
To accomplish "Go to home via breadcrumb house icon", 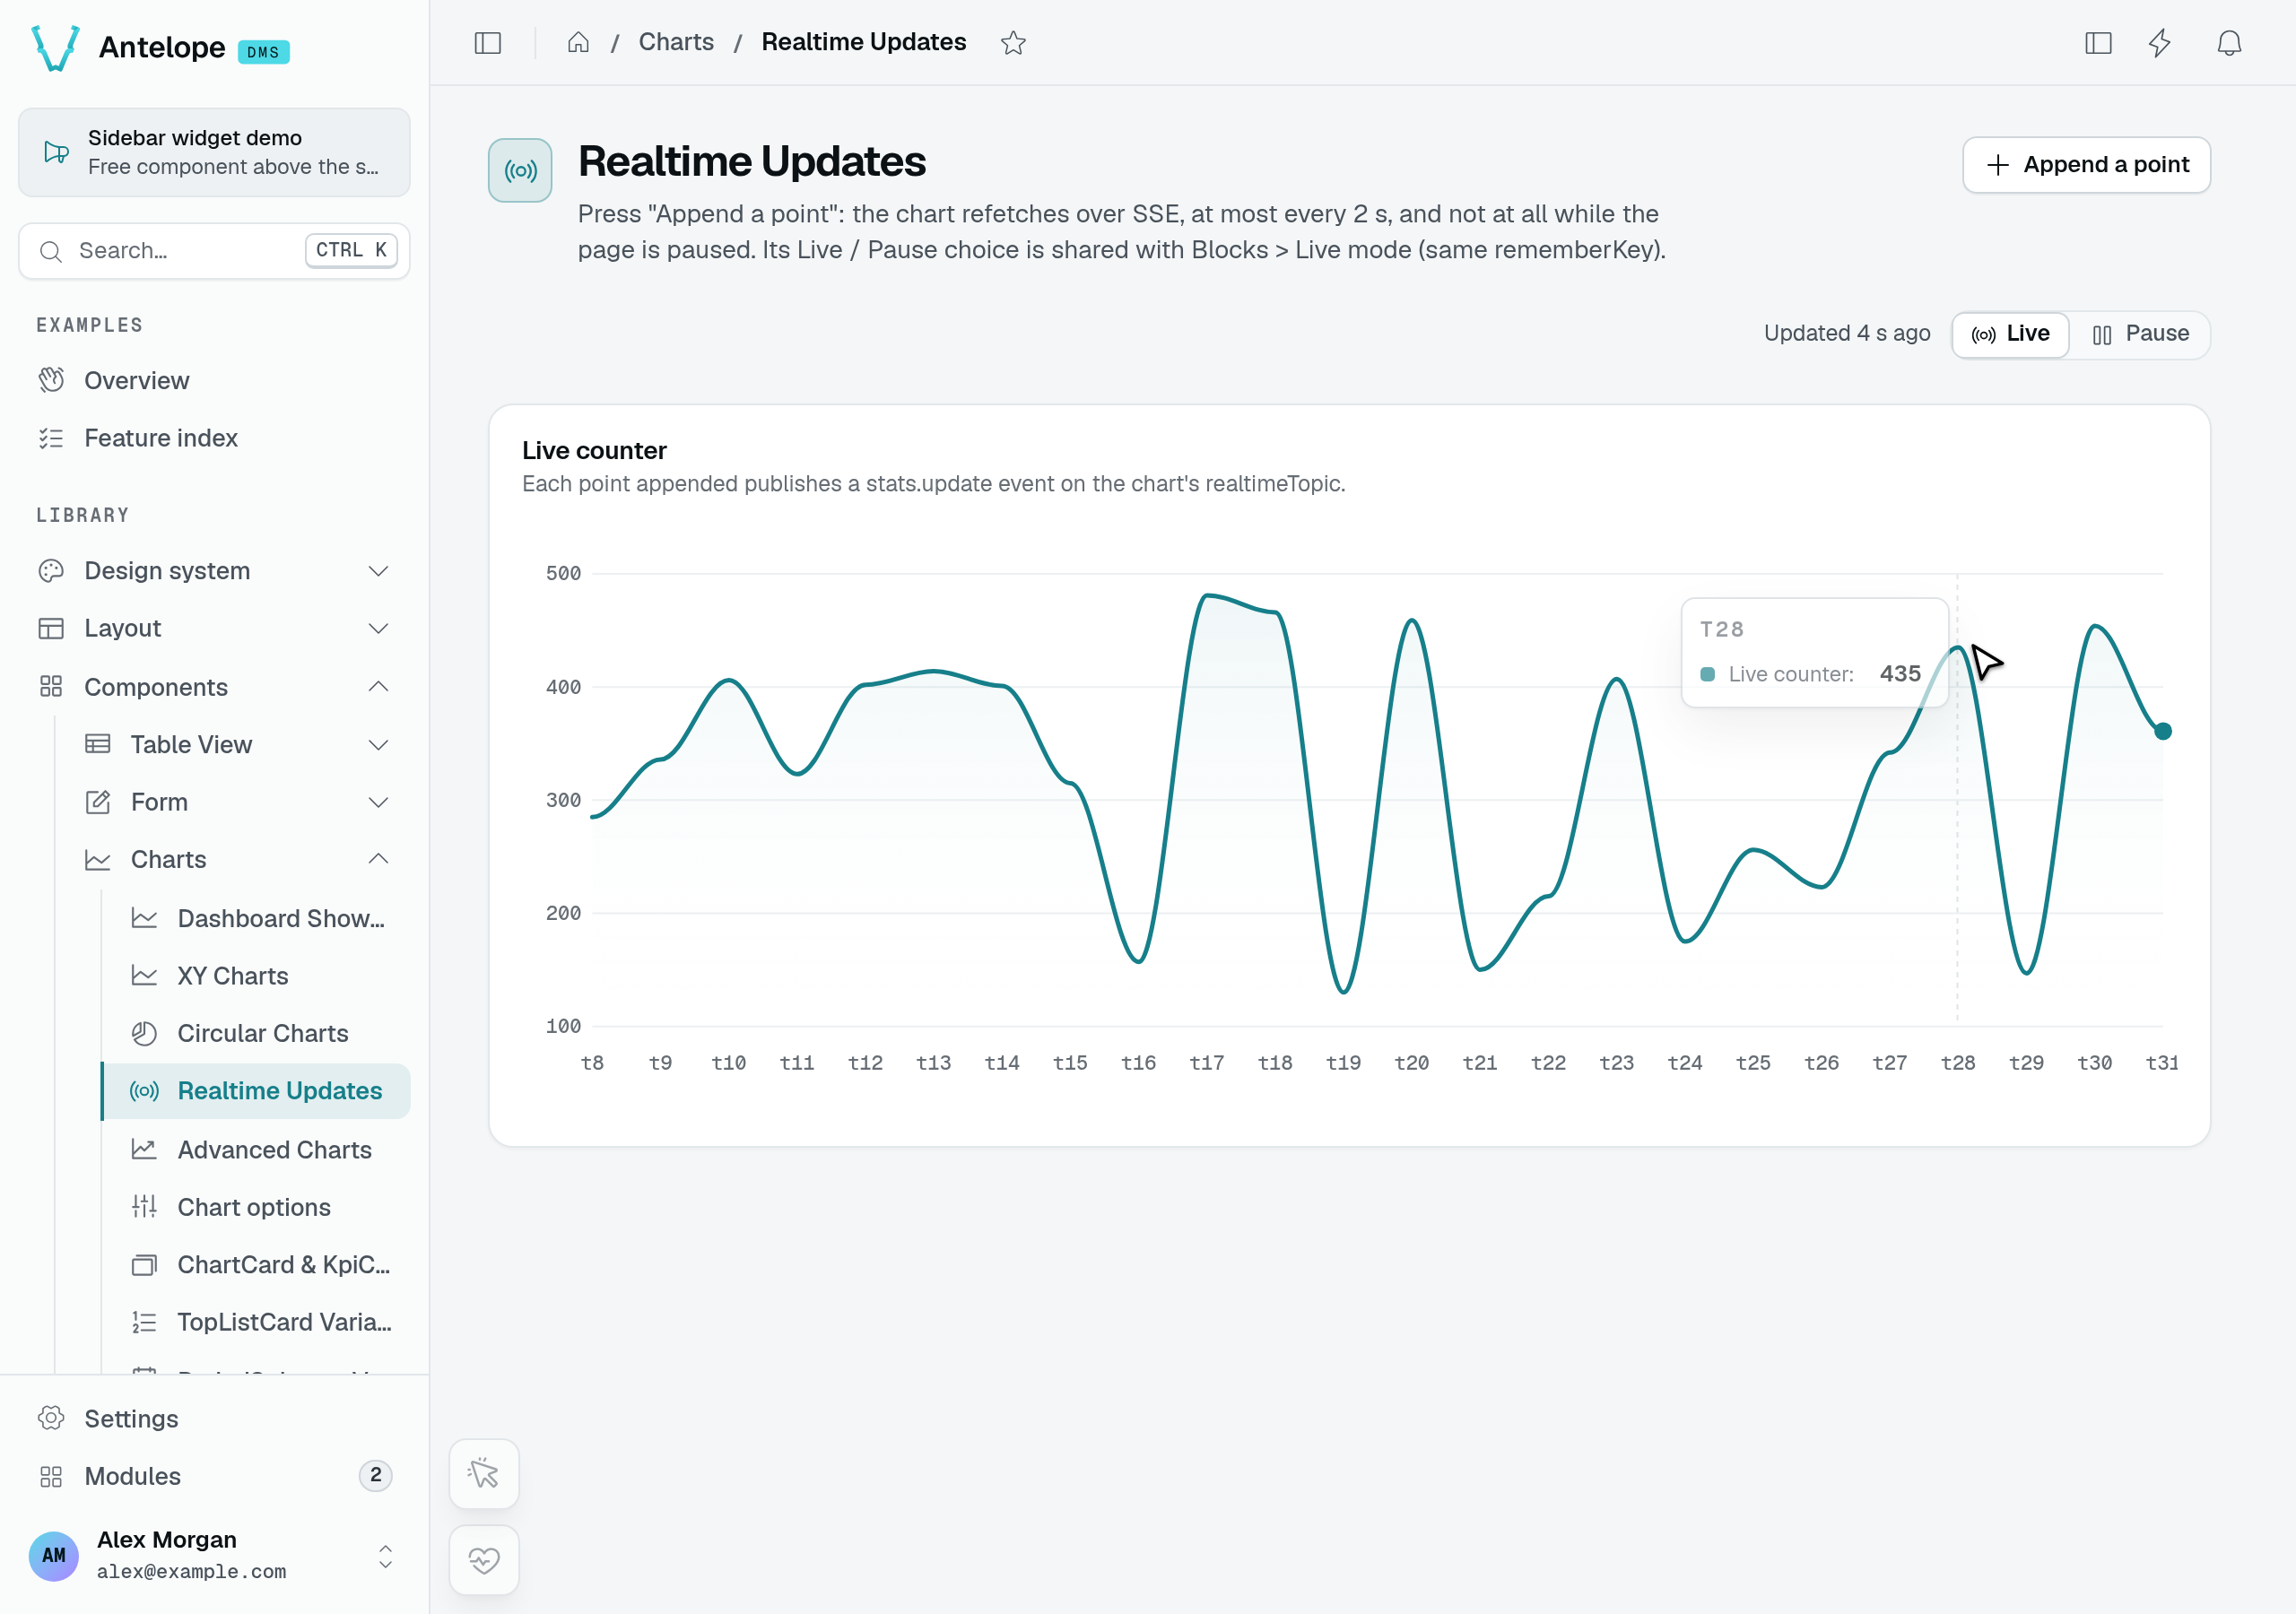I will pos(578,43).
